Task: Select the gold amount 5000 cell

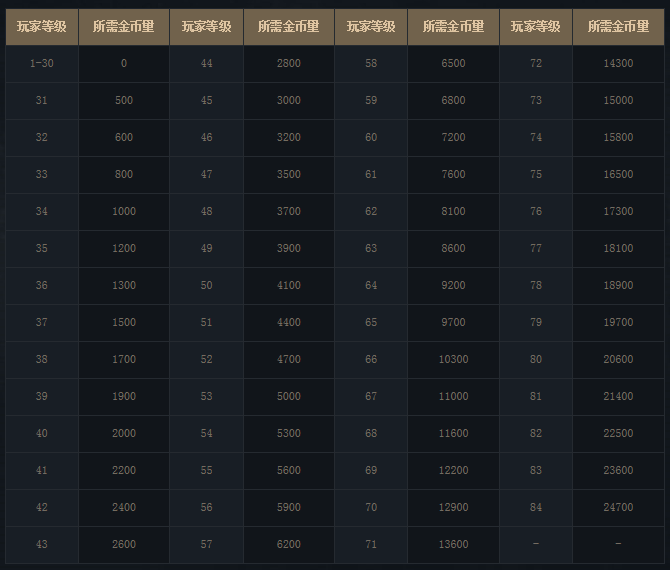Action: pyautogui.click(x=288, y=396)
